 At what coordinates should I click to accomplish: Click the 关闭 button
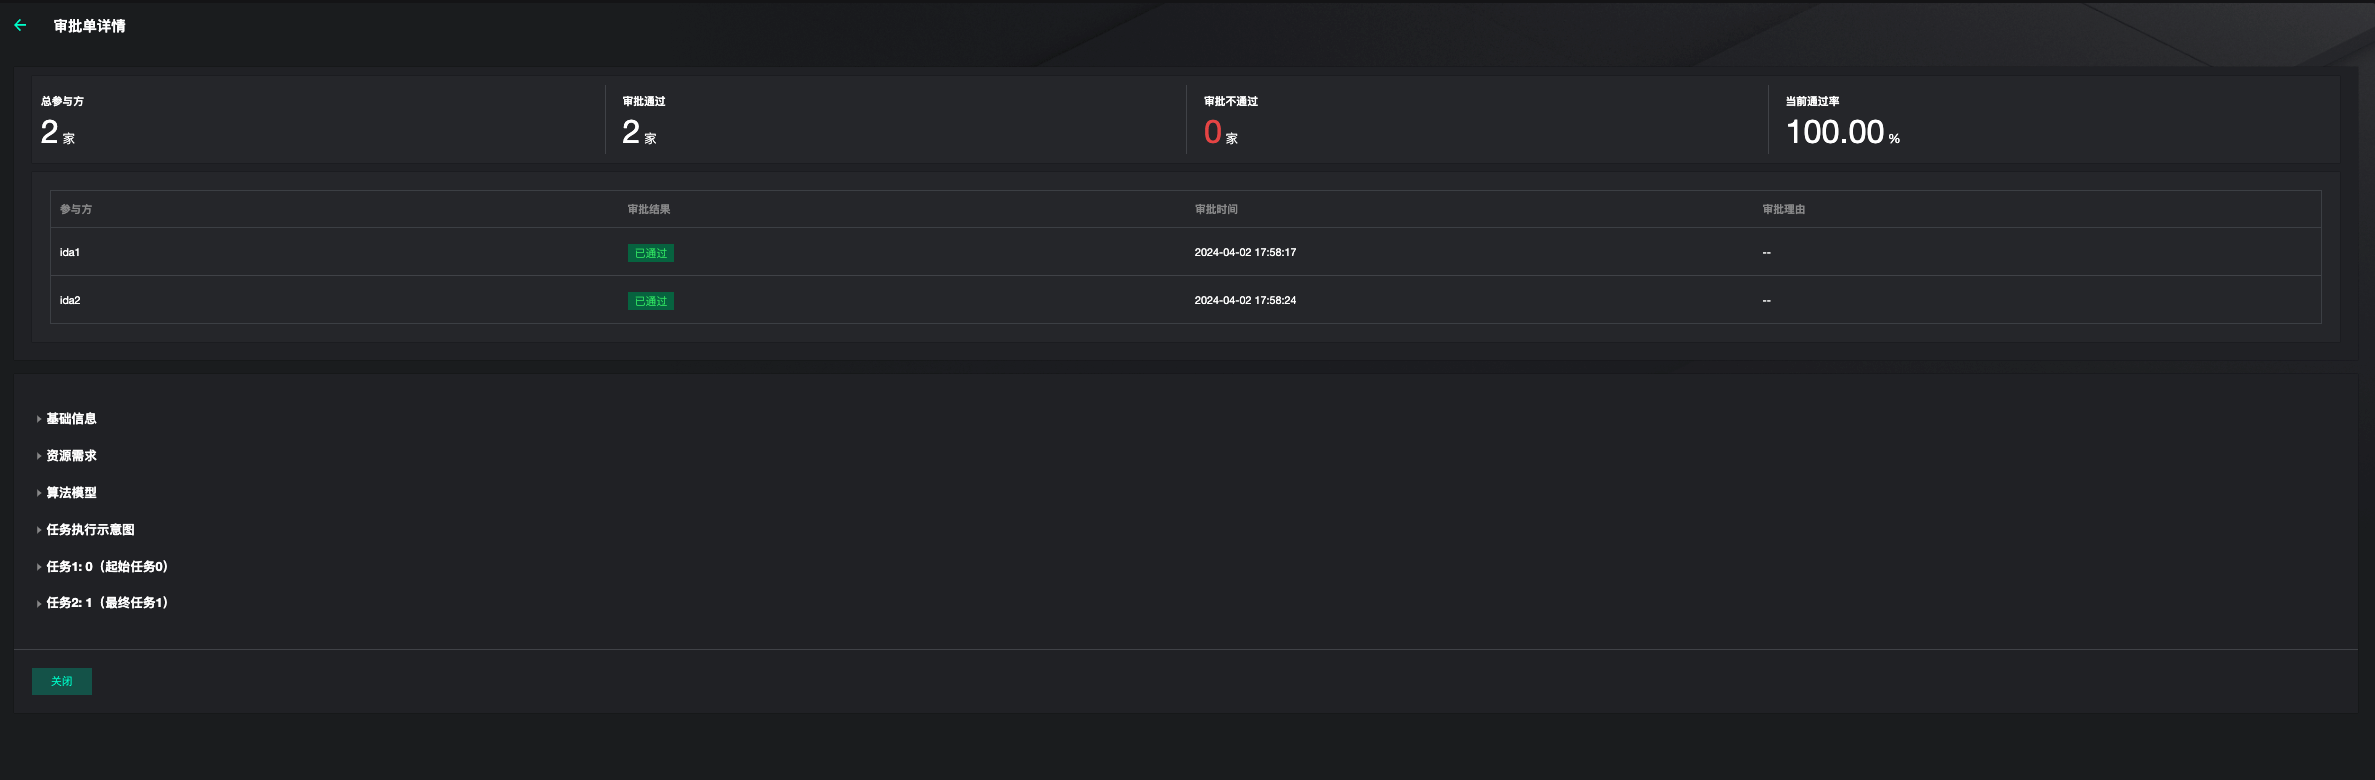click(62, 681)
